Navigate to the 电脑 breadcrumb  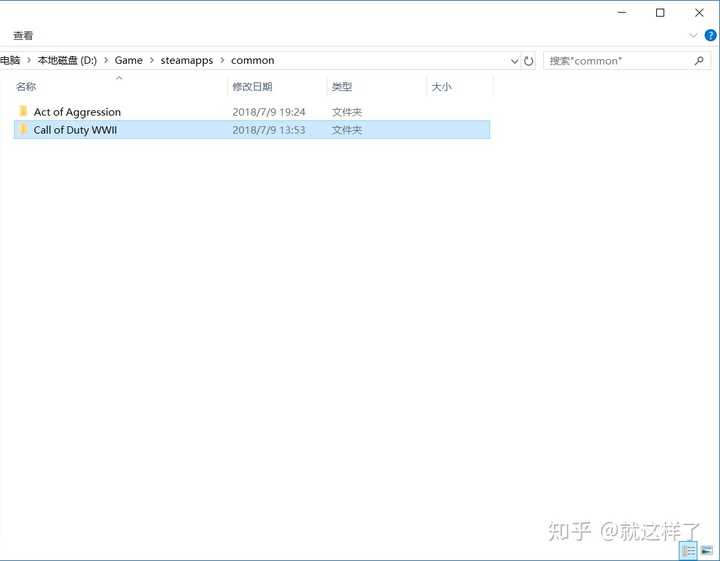[x=10, y=60]
